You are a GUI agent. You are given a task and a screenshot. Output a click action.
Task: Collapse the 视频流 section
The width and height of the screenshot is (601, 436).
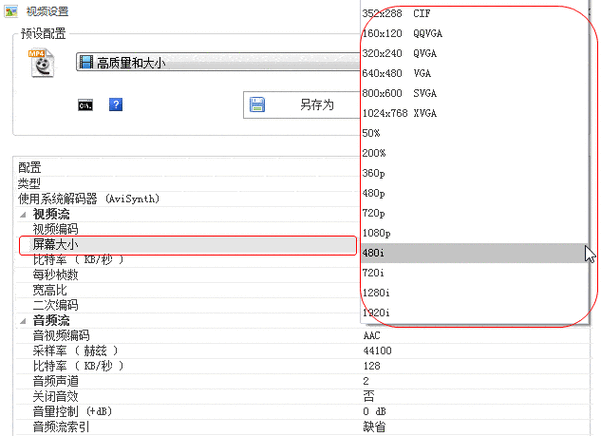(x=24, y=214)
